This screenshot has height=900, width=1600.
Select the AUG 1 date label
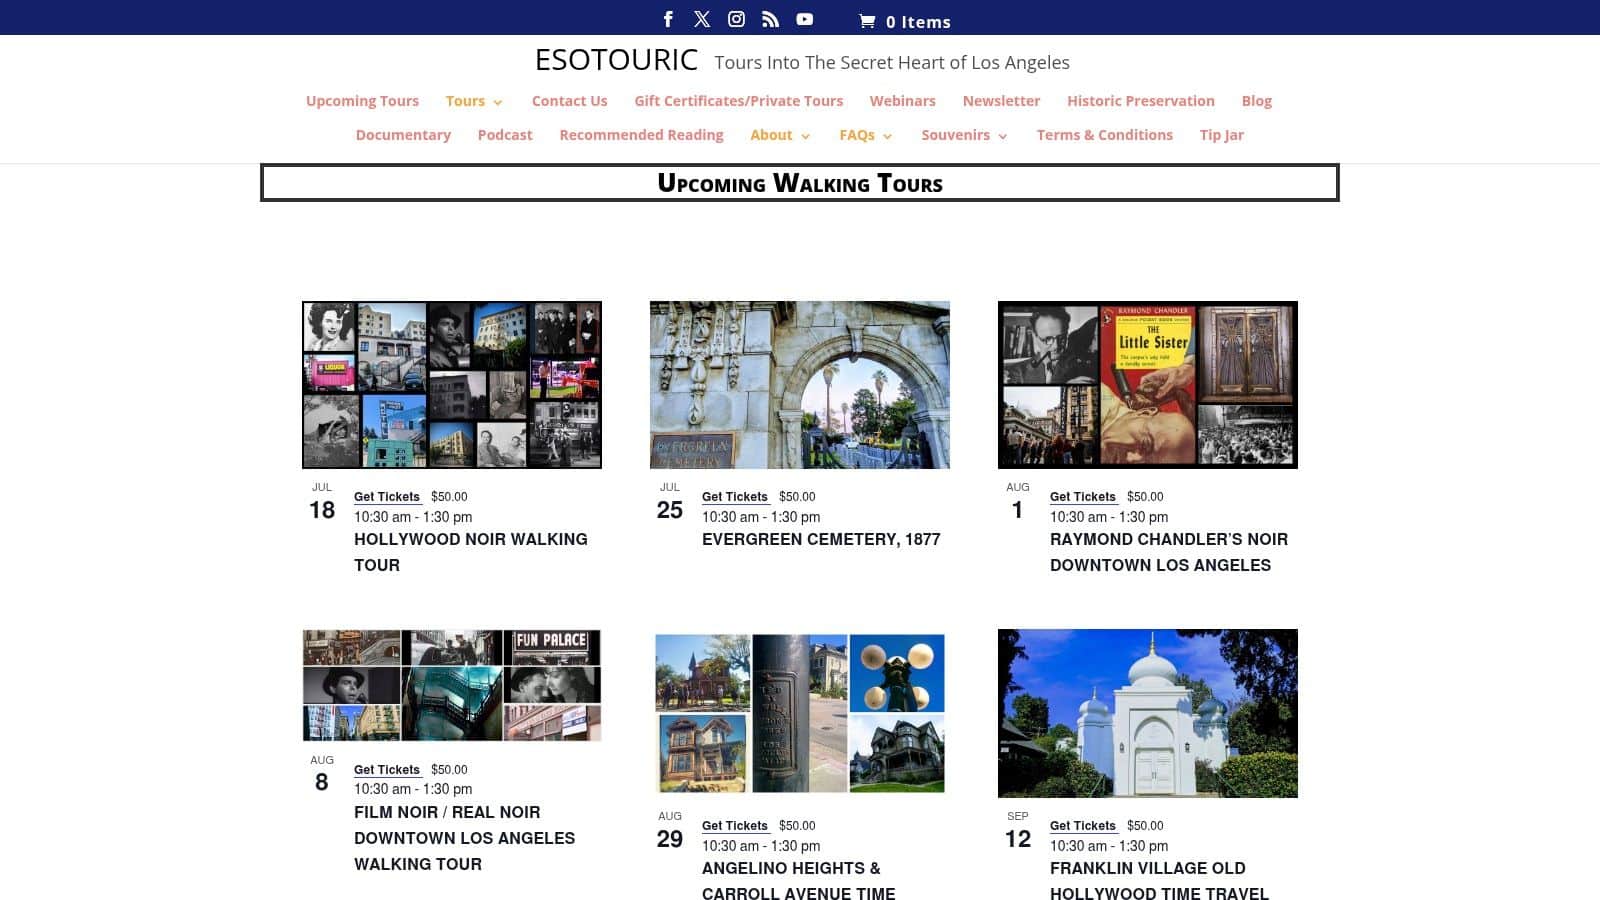1018,501
